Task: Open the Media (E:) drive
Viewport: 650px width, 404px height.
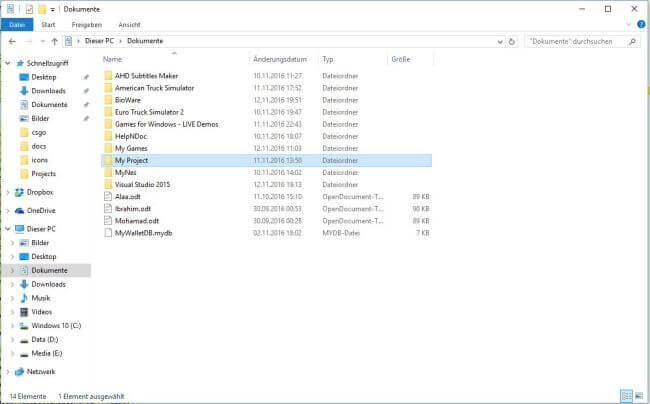Action: pos(46,353)
